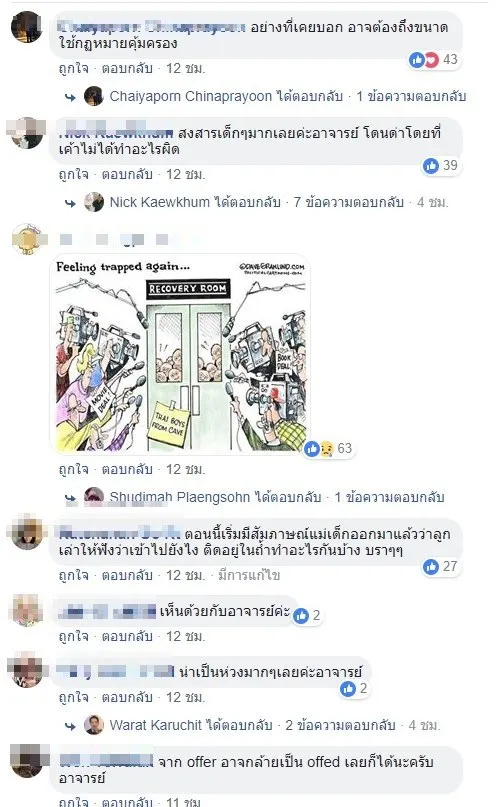The height and width of the screenshot is (807, 497).
Task: Click the like reaction icon showing 39
Action: click(x=431, y=165)
